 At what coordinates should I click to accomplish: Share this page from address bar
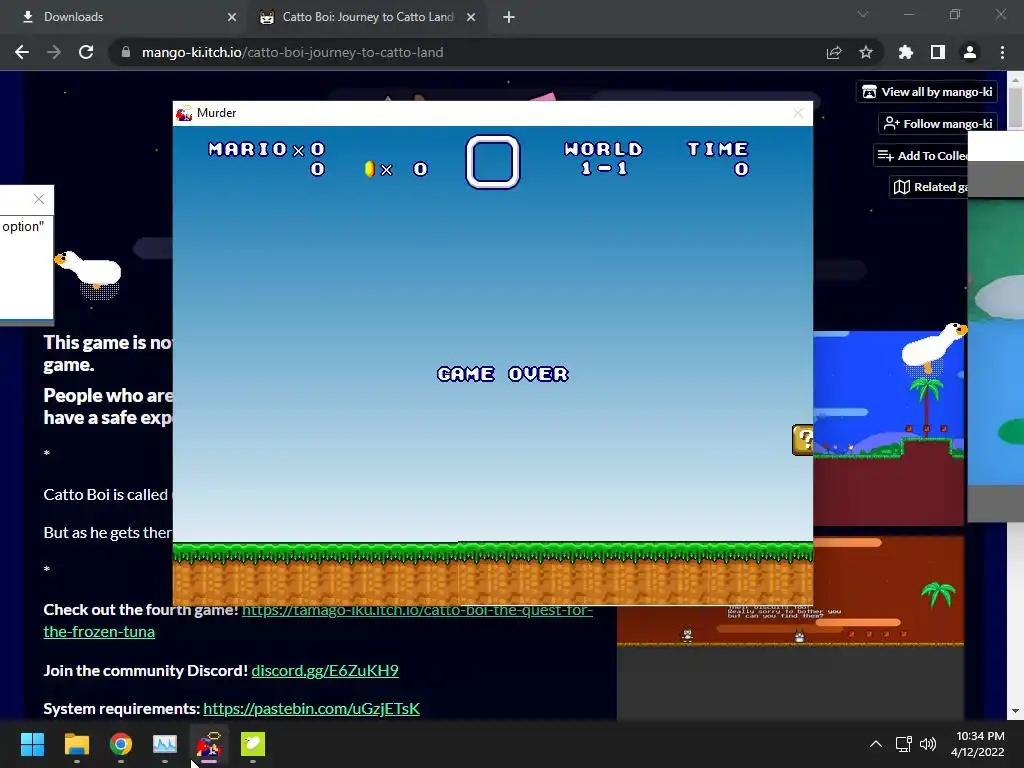click(x=834, y=52)
